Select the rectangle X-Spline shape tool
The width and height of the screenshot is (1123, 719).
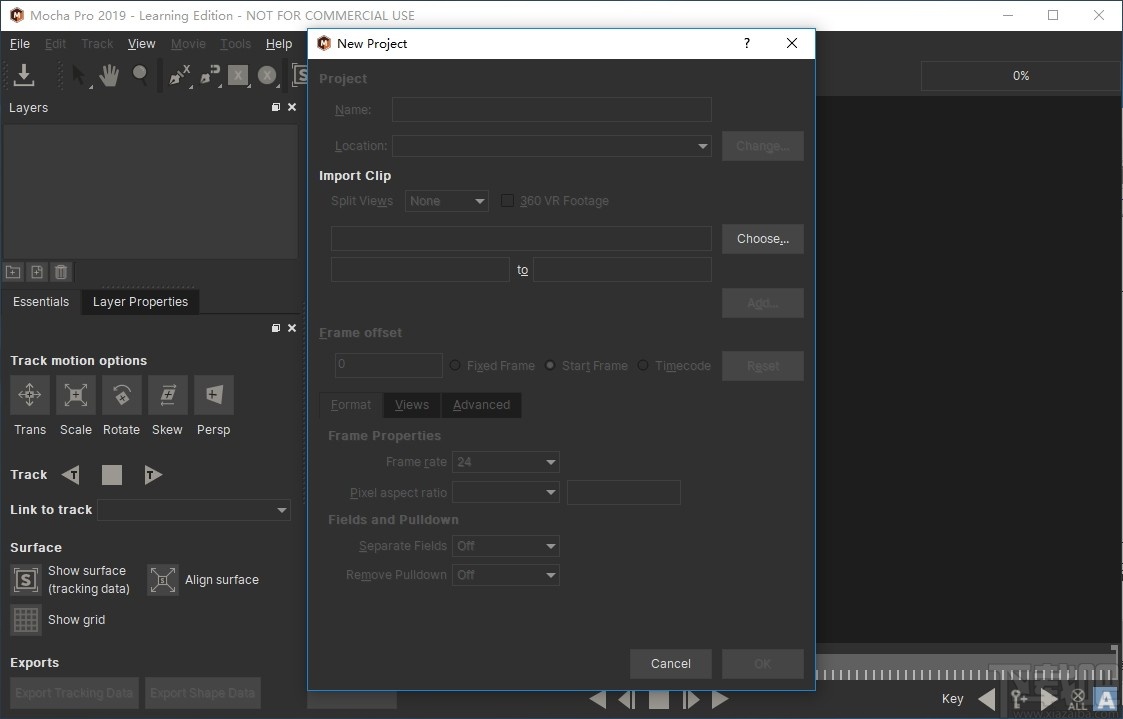point(238,75)
